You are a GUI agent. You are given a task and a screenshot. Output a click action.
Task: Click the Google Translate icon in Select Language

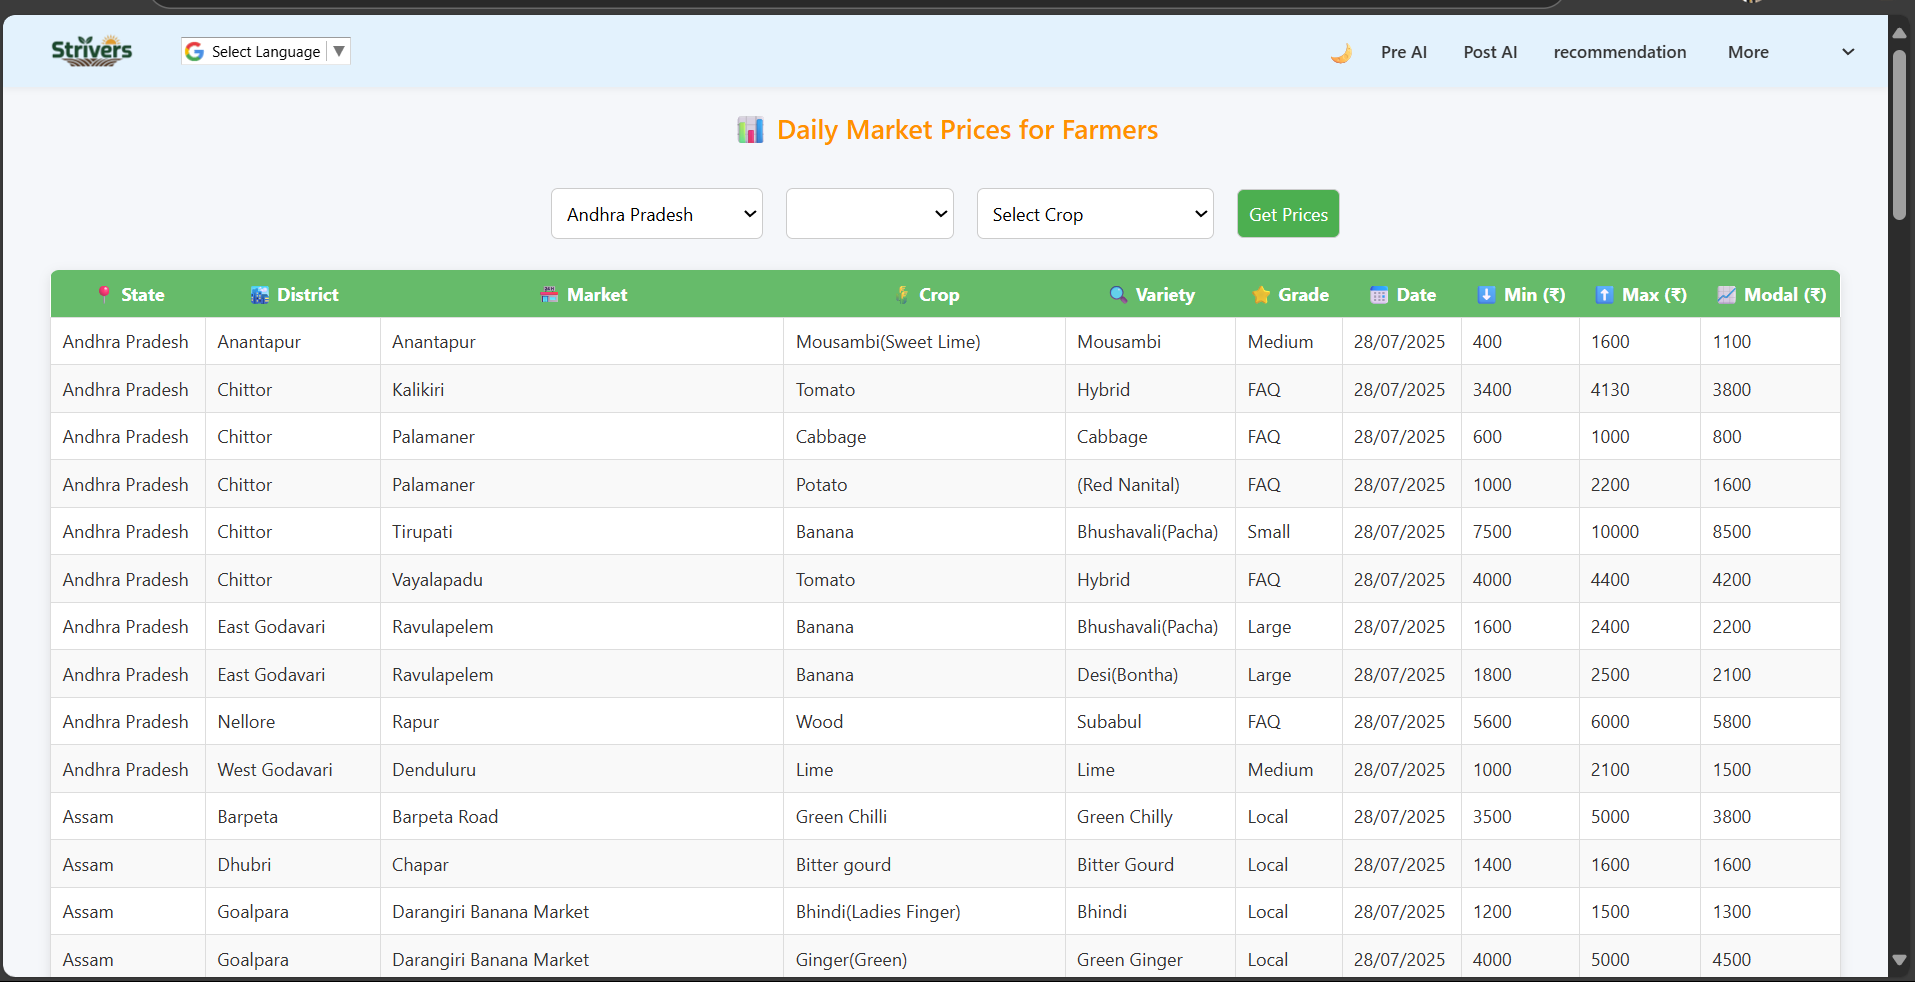click(193, 51)
